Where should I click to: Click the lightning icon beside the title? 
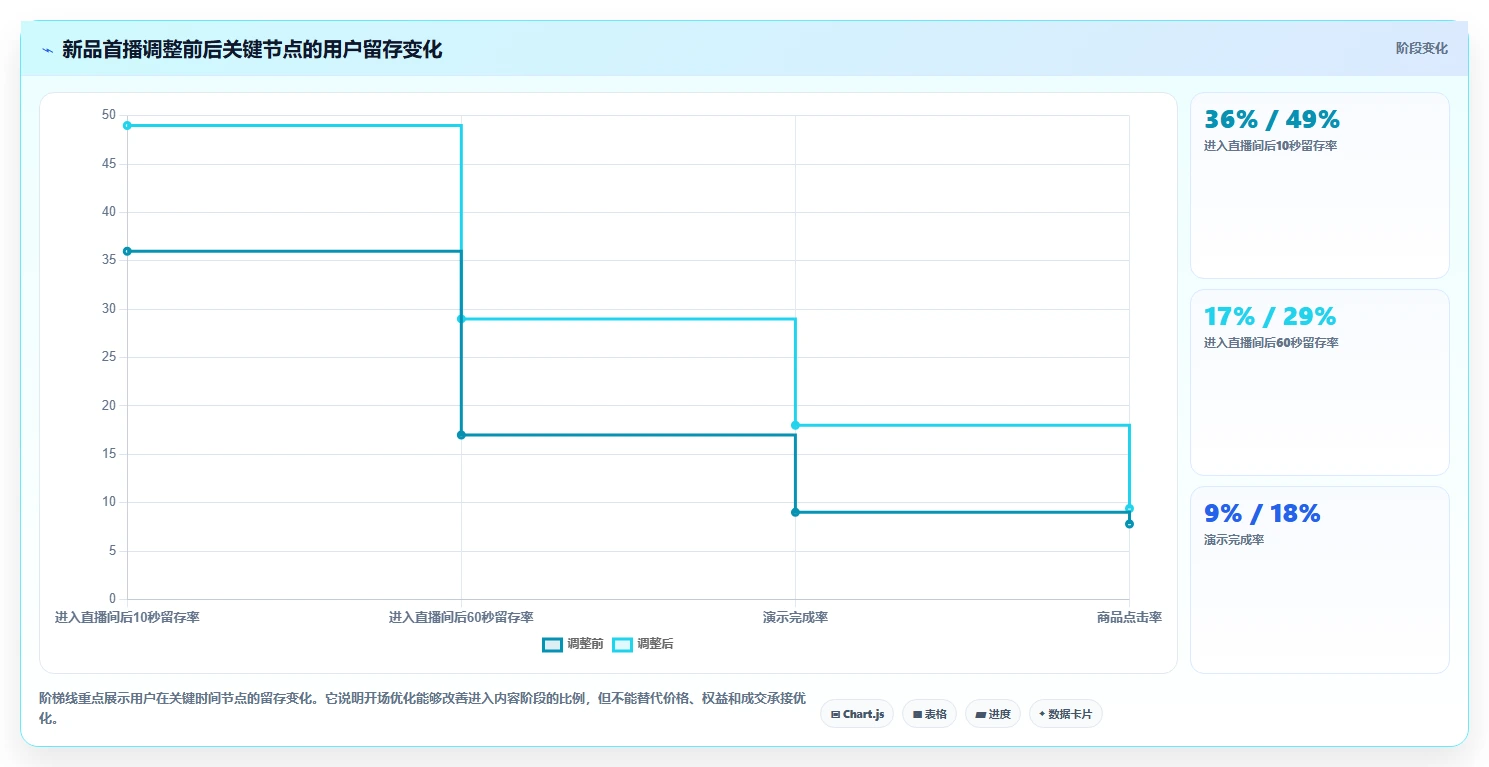coord(47,50)
